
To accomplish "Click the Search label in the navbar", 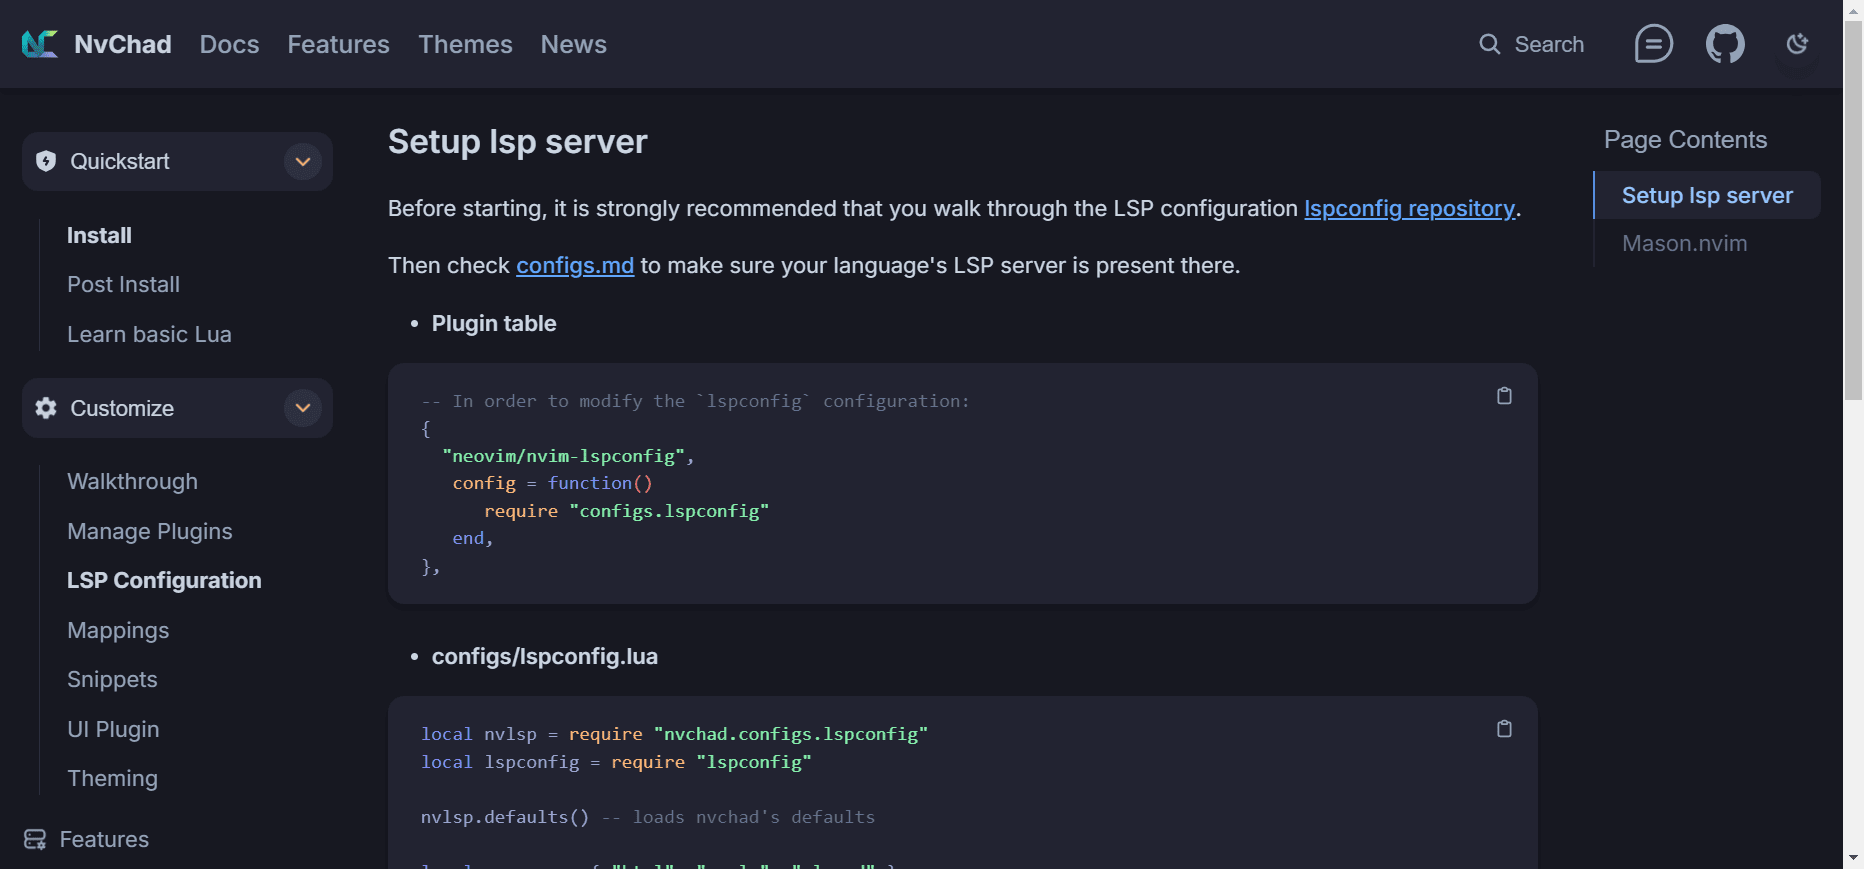I will 1549,44.
